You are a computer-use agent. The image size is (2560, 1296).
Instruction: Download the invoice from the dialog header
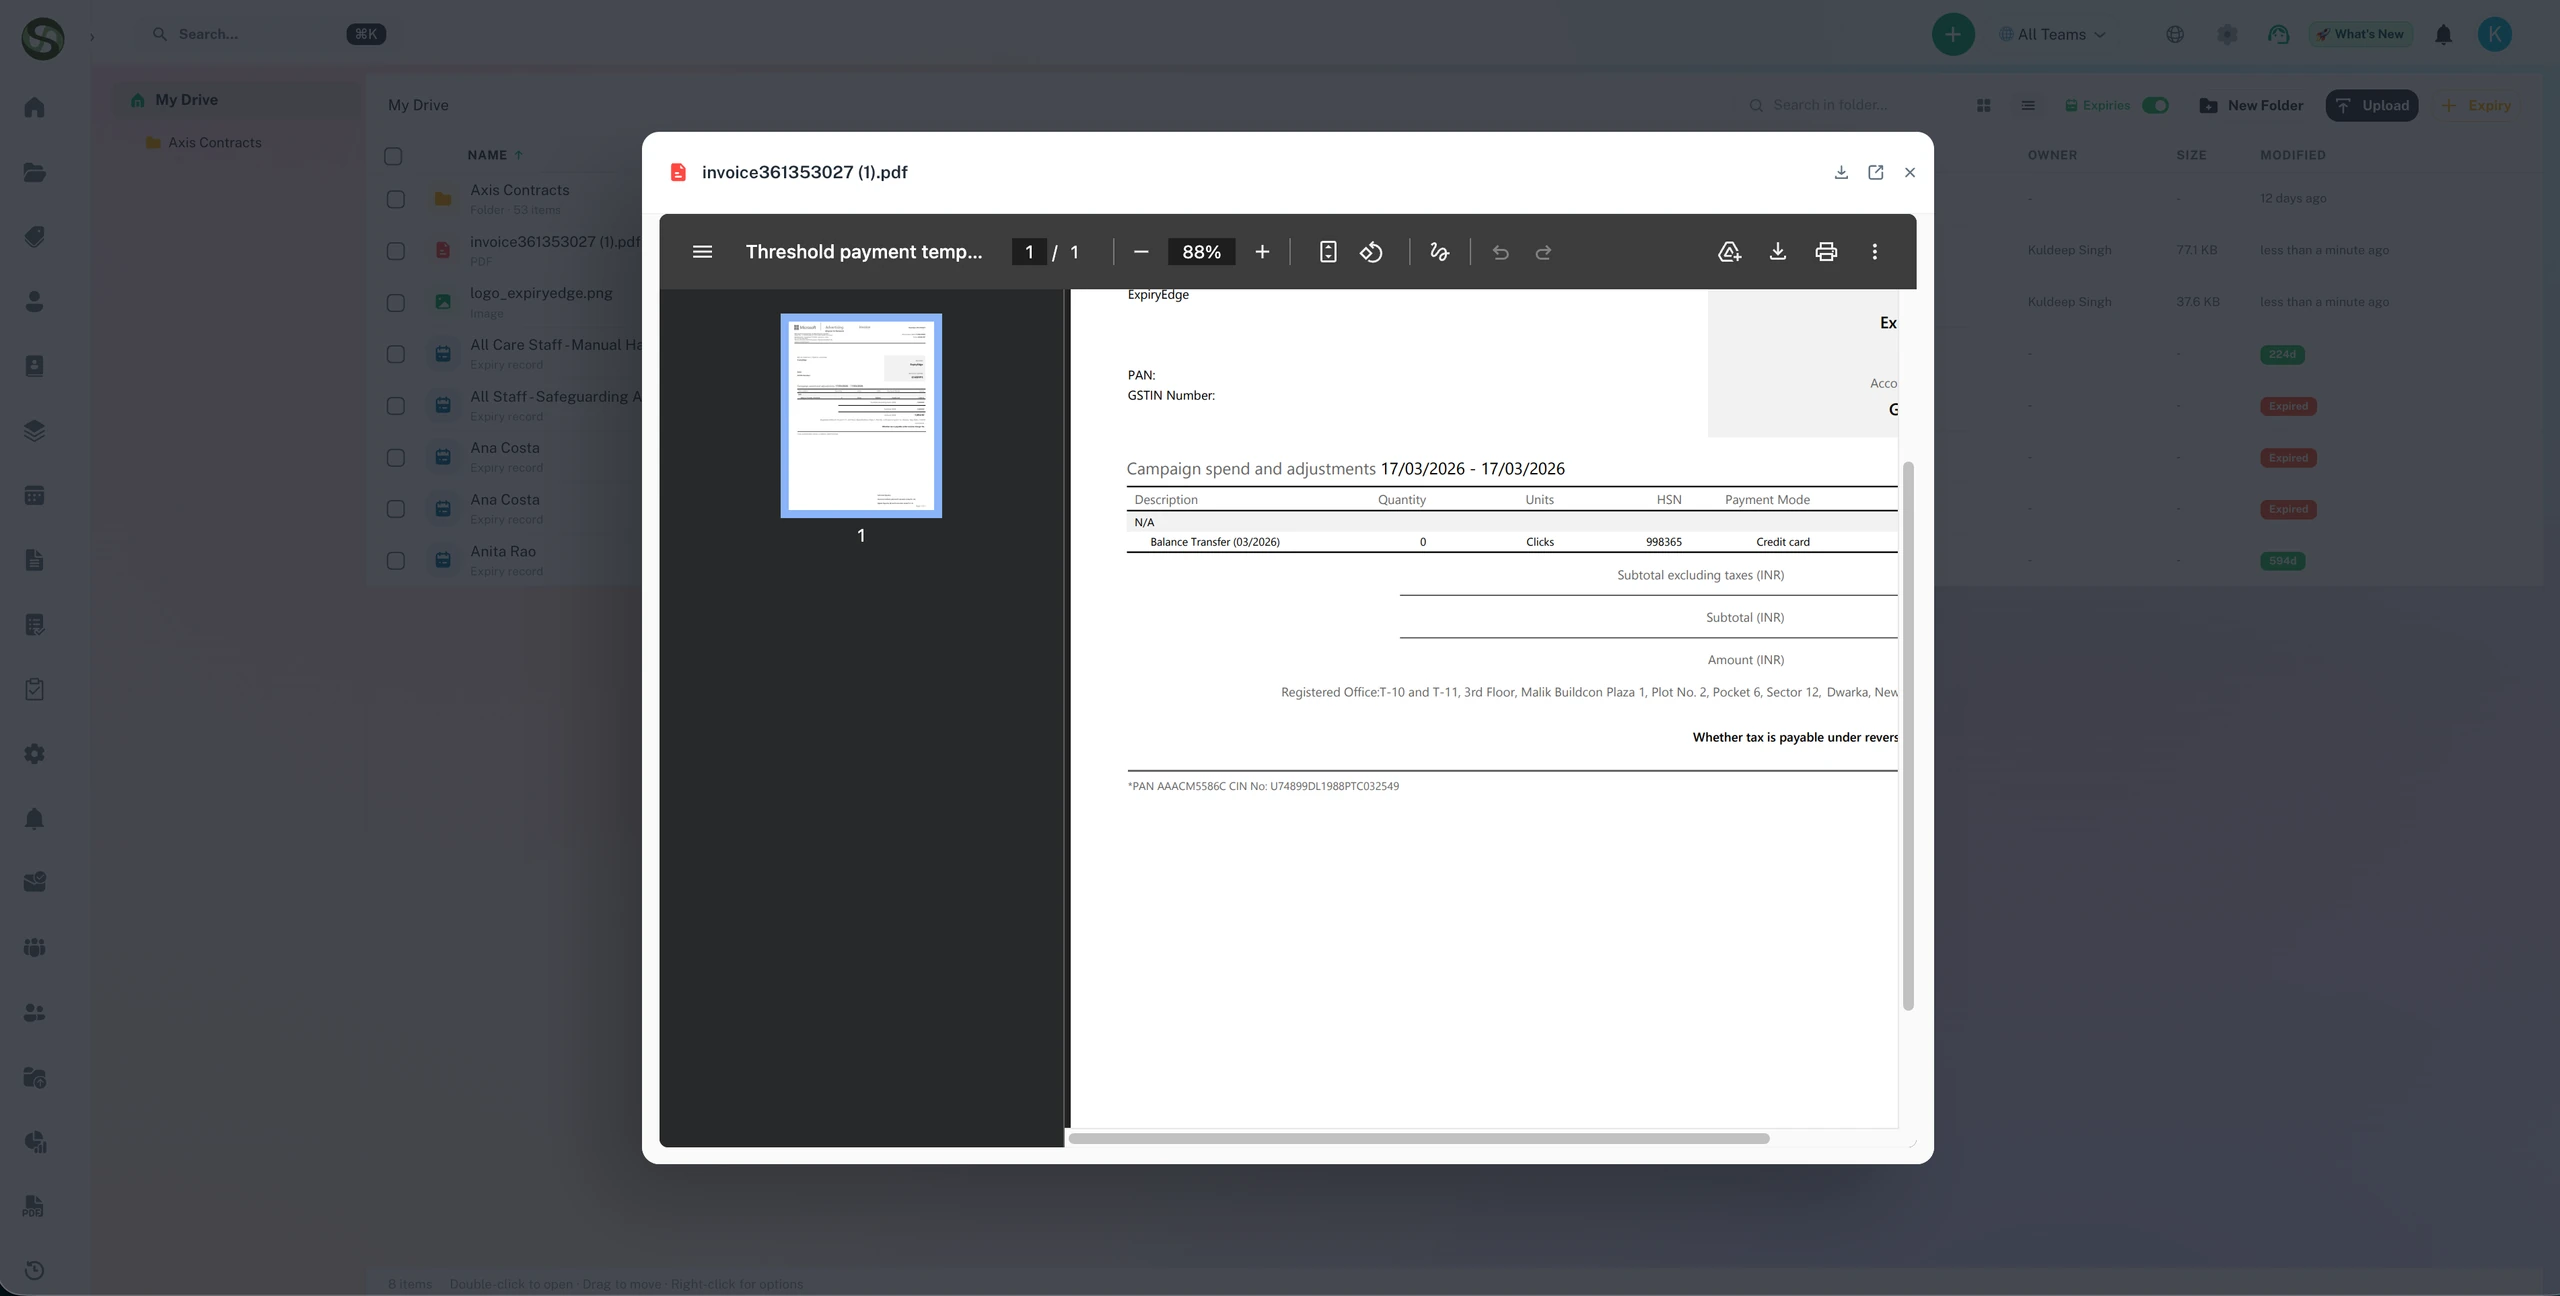coord(1841,172)
